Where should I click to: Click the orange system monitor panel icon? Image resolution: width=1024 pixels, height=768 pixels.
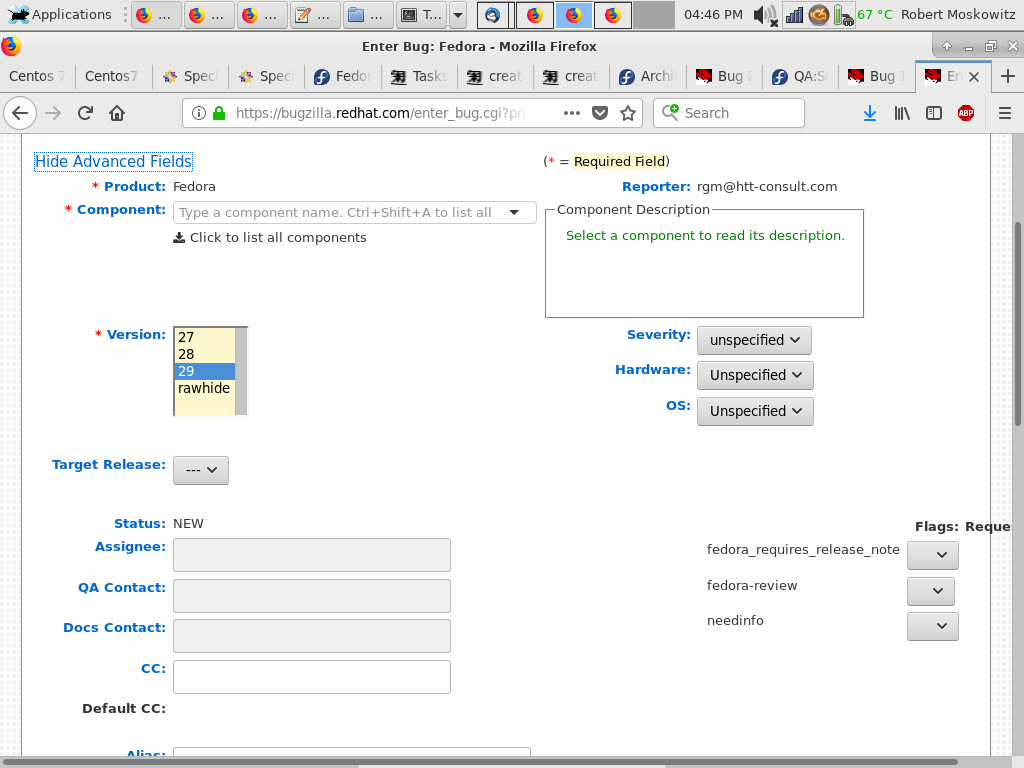(x=818, y=14)
